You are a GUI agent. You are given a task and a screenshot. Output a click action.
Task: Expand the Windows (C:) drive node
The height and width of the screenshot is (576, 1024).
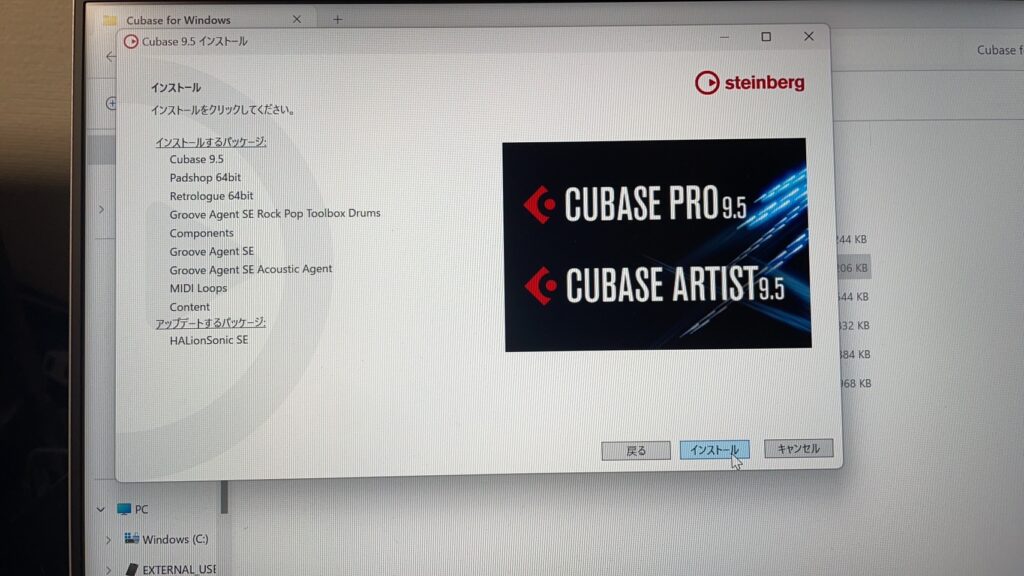point(108,540)
